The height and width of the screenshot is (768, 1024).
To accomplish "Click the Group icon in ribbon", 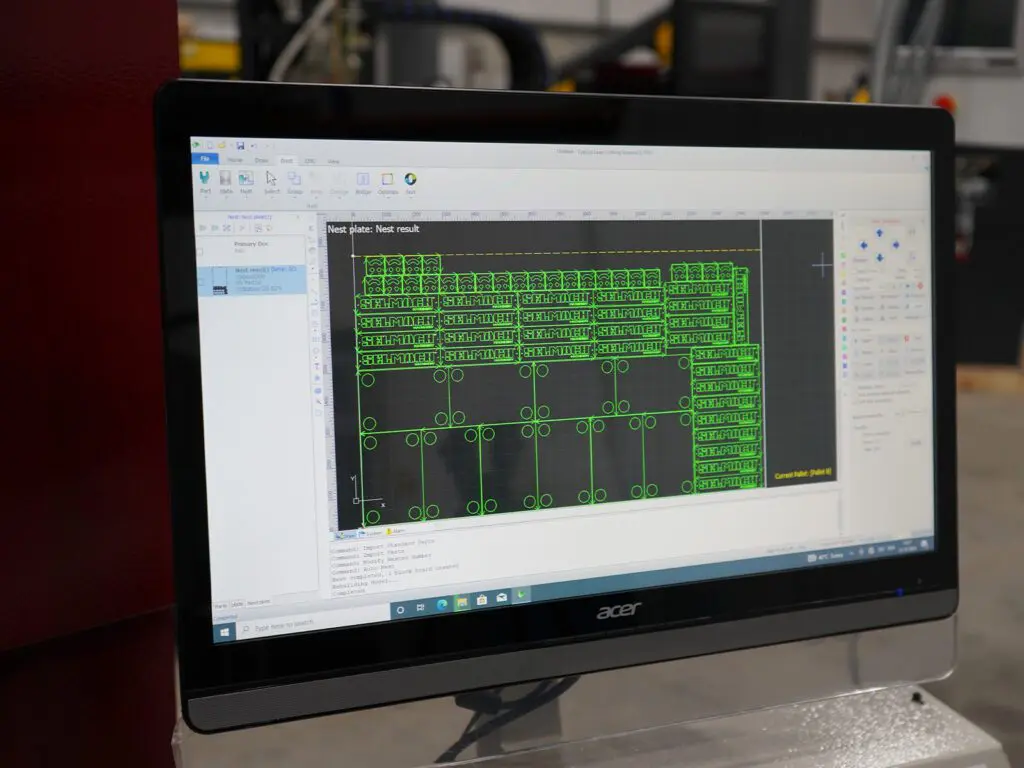I will tap(295, 178).
